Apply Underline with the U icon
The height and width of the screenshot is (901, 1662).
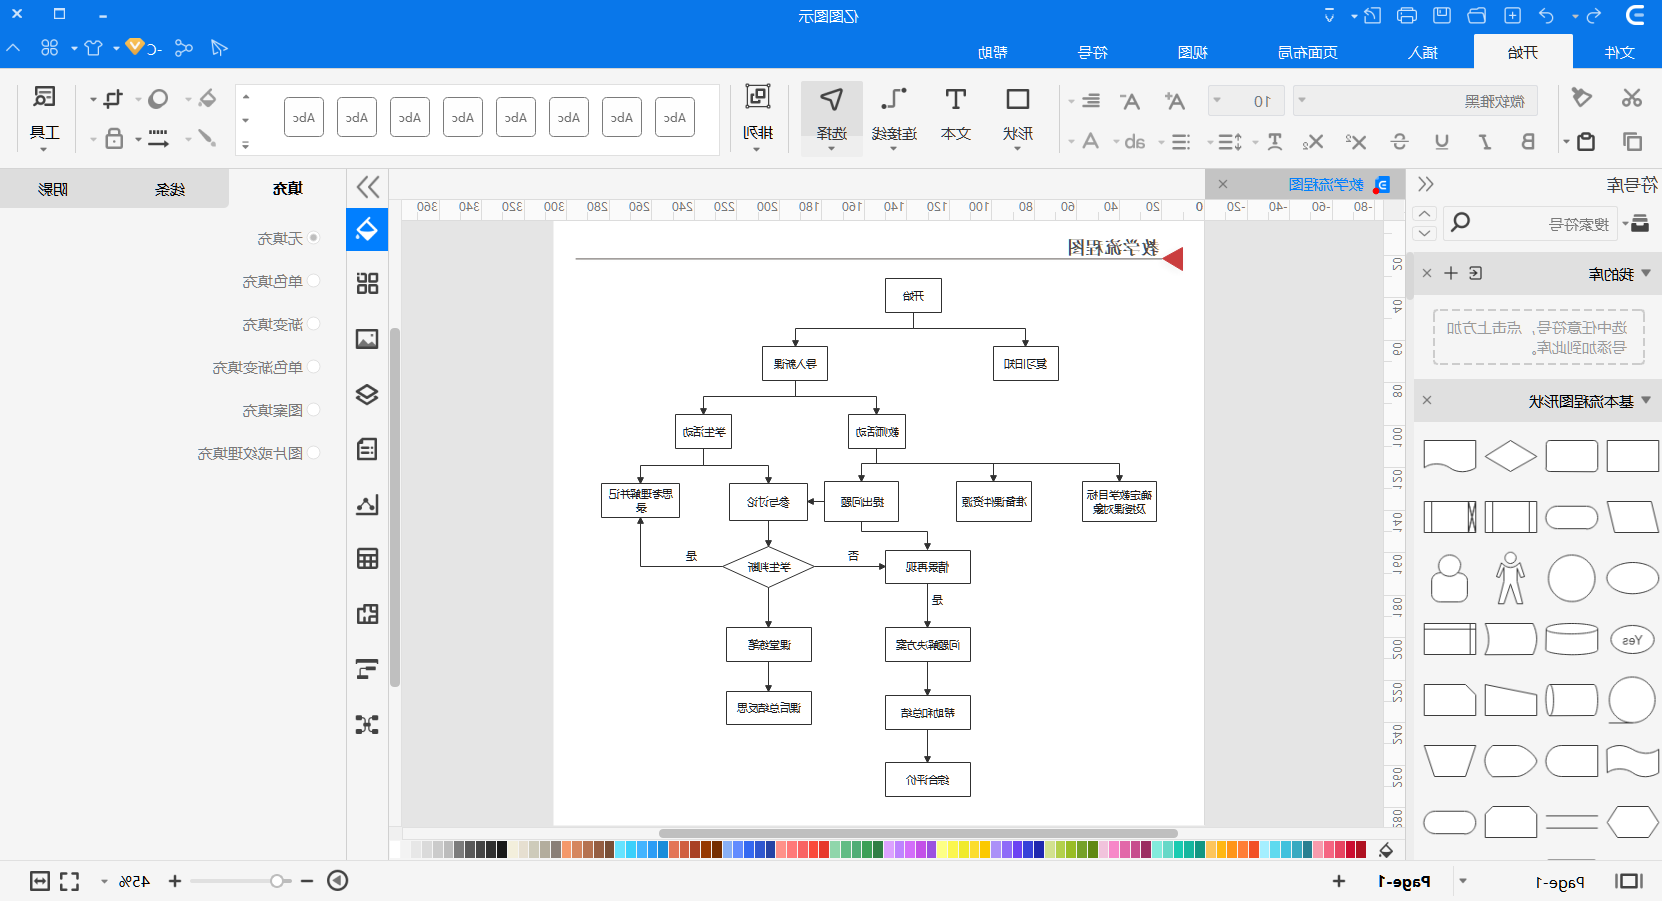tap(1442, 142)
